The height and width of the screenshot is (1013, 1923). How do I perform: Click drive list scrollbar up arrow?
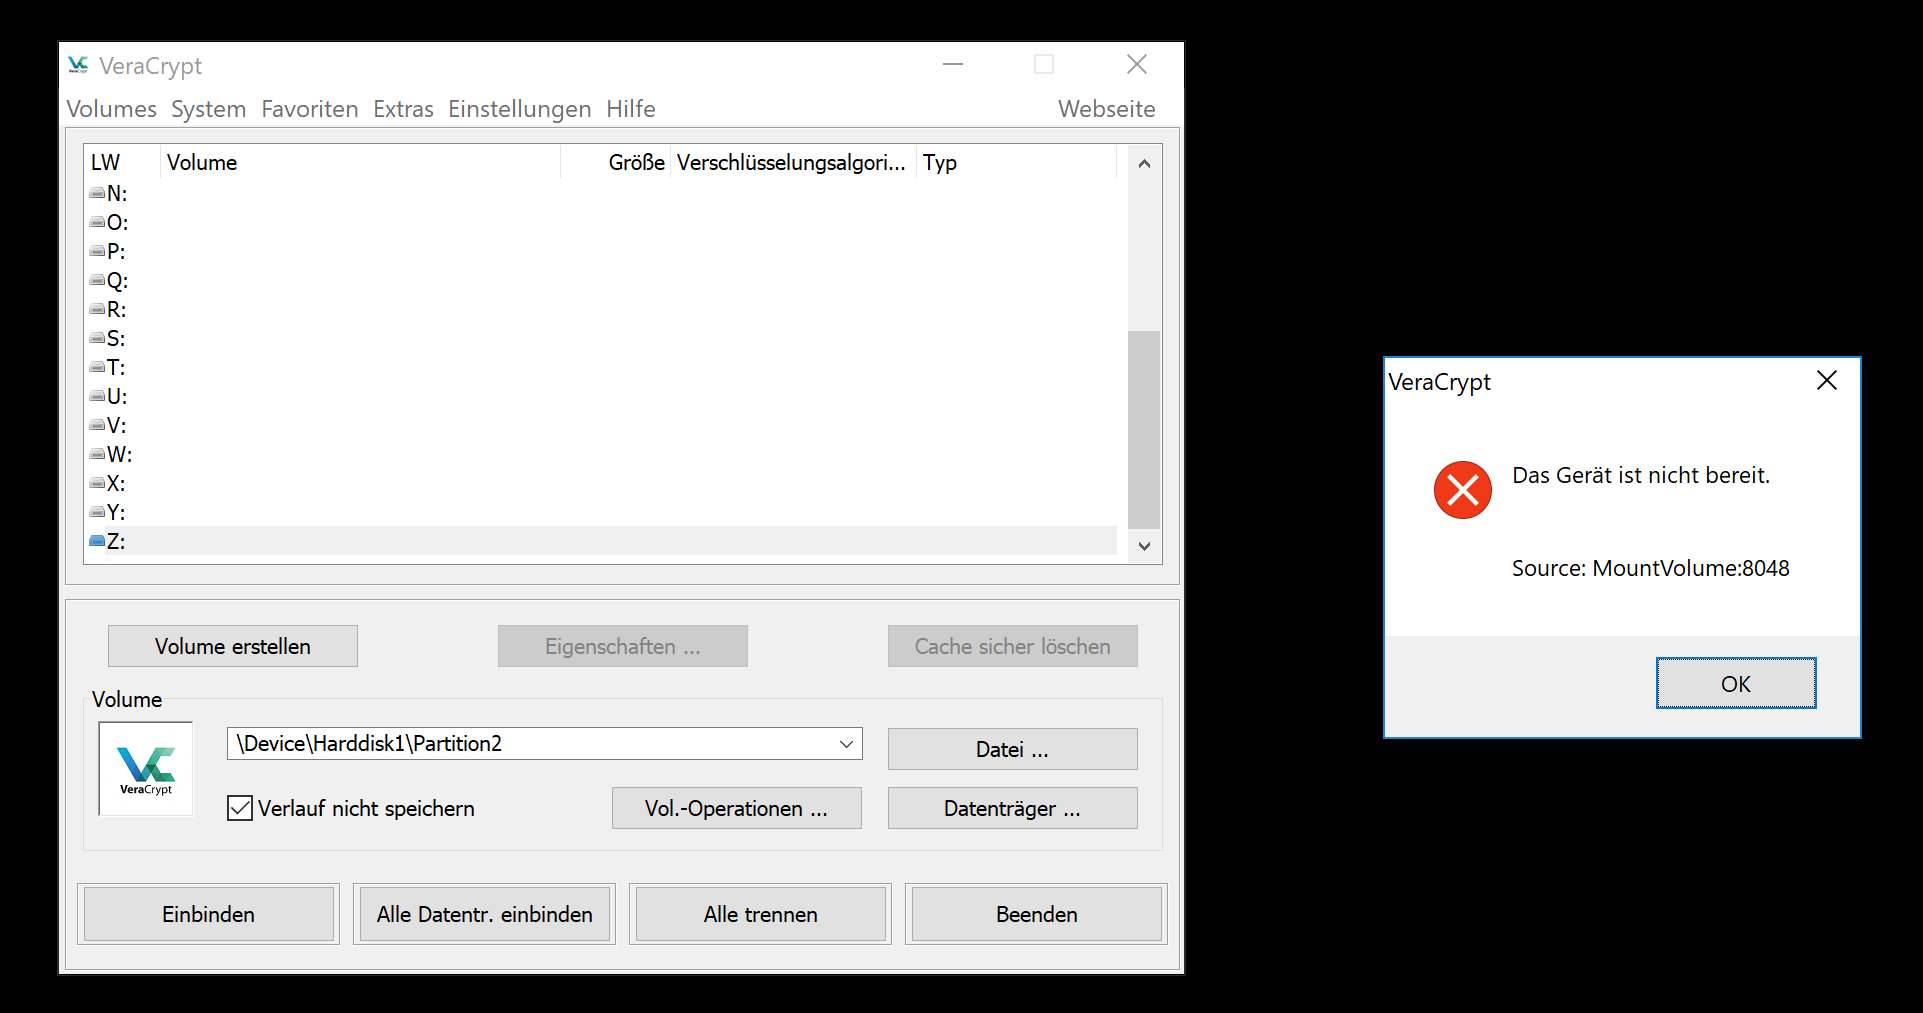(x=1145, y=163)
